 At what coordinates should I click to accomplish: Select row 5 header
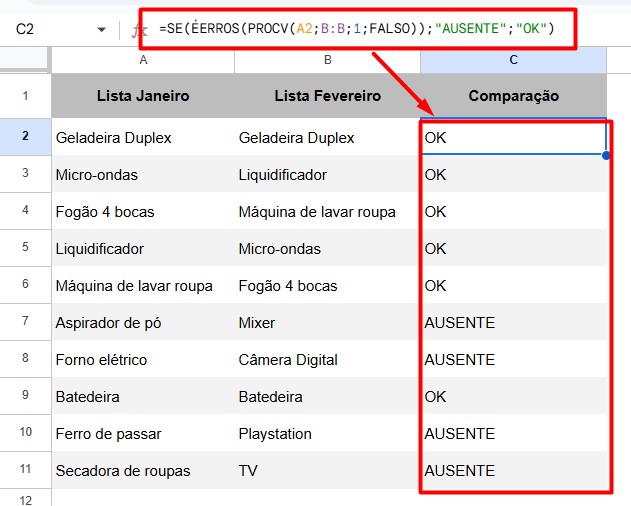pyautogui.click(x=25, y=248)
